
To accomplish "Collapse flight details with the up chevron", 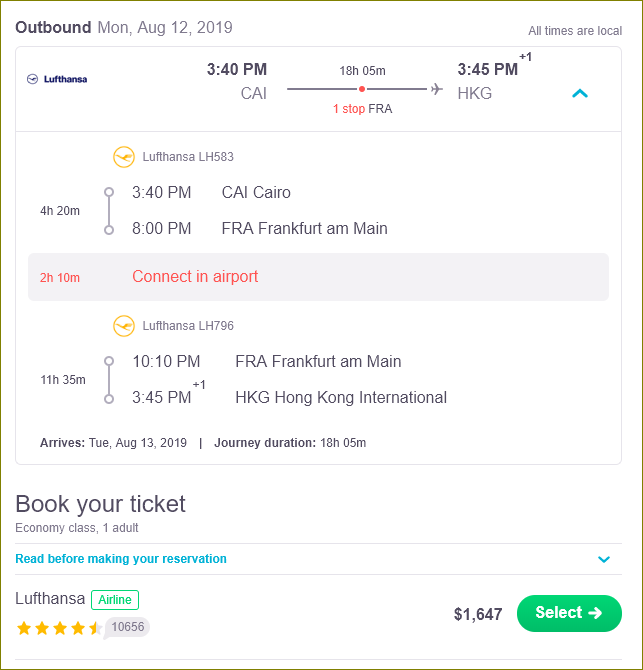I will click(x=580, y=93).
